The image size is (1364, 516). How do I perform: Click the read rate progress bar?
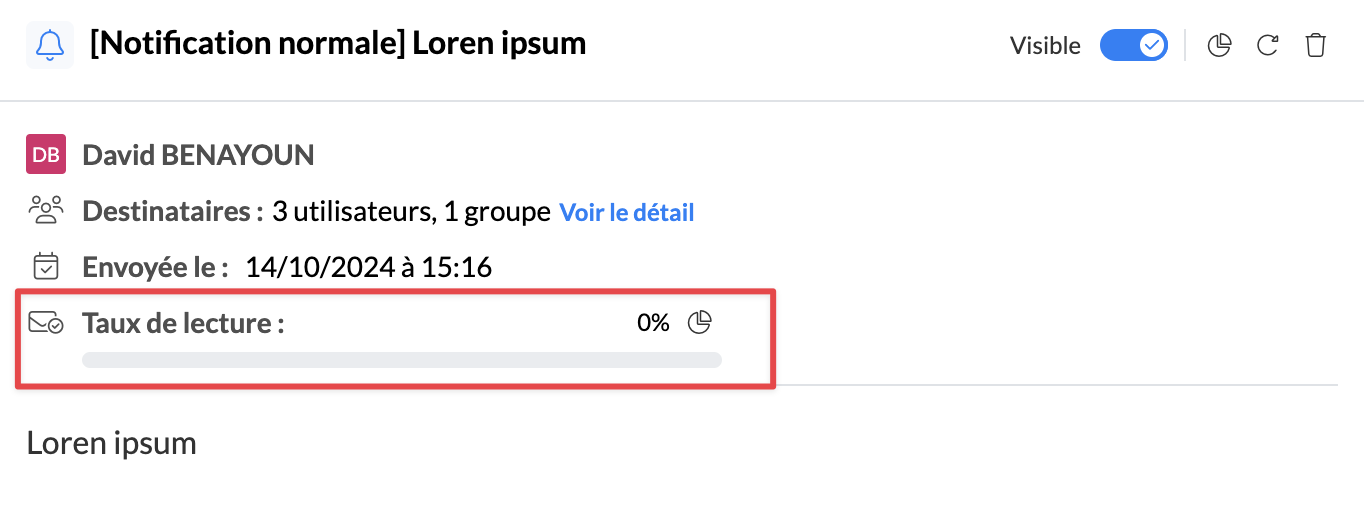coord(402,360)
